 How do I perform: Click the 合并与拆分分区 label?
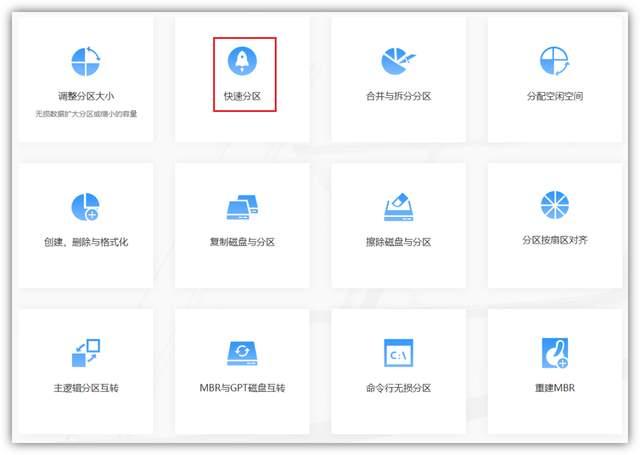(398, 96)
